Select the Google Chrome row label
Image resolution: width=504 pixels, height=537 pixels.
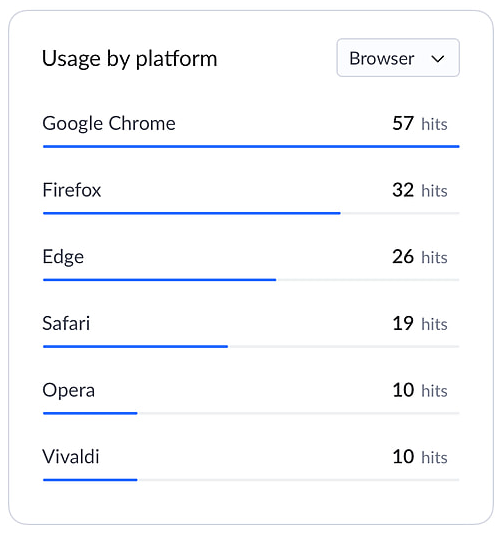tap(109, 123)
